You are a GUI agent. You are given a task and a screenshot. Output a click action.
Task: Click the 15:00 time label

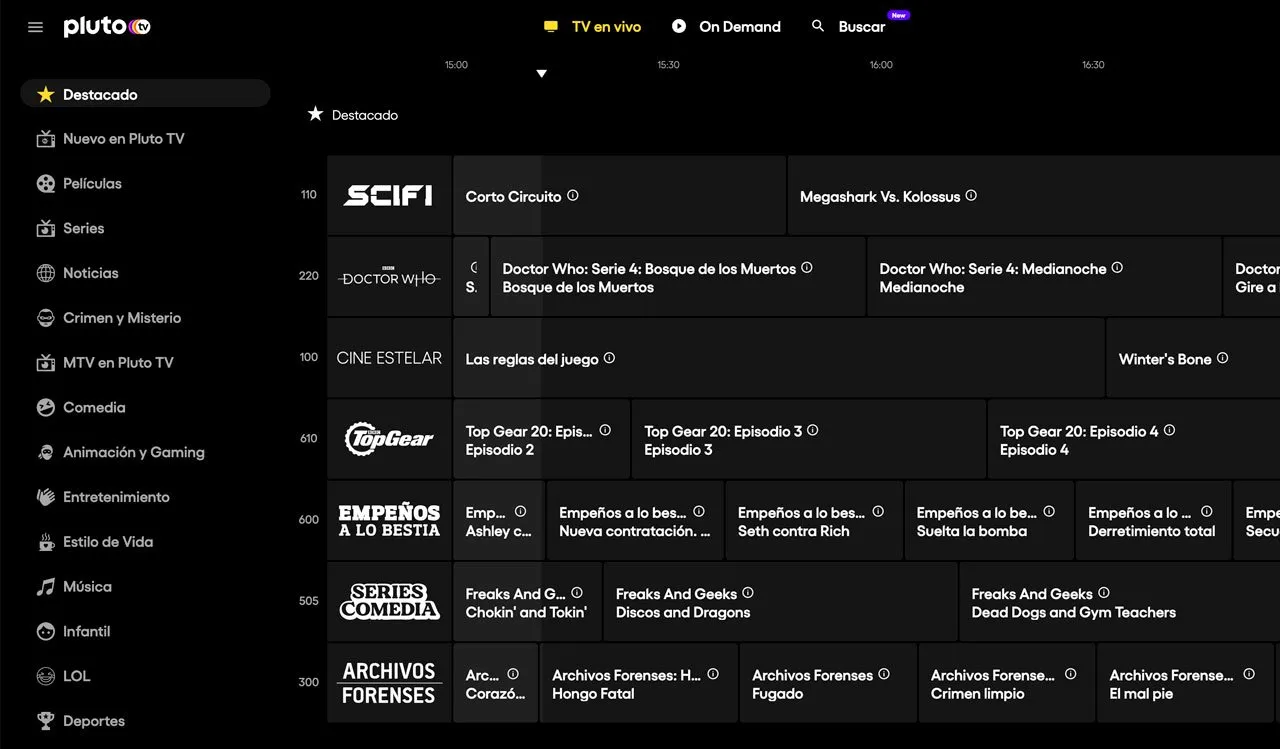click(456, 65)
